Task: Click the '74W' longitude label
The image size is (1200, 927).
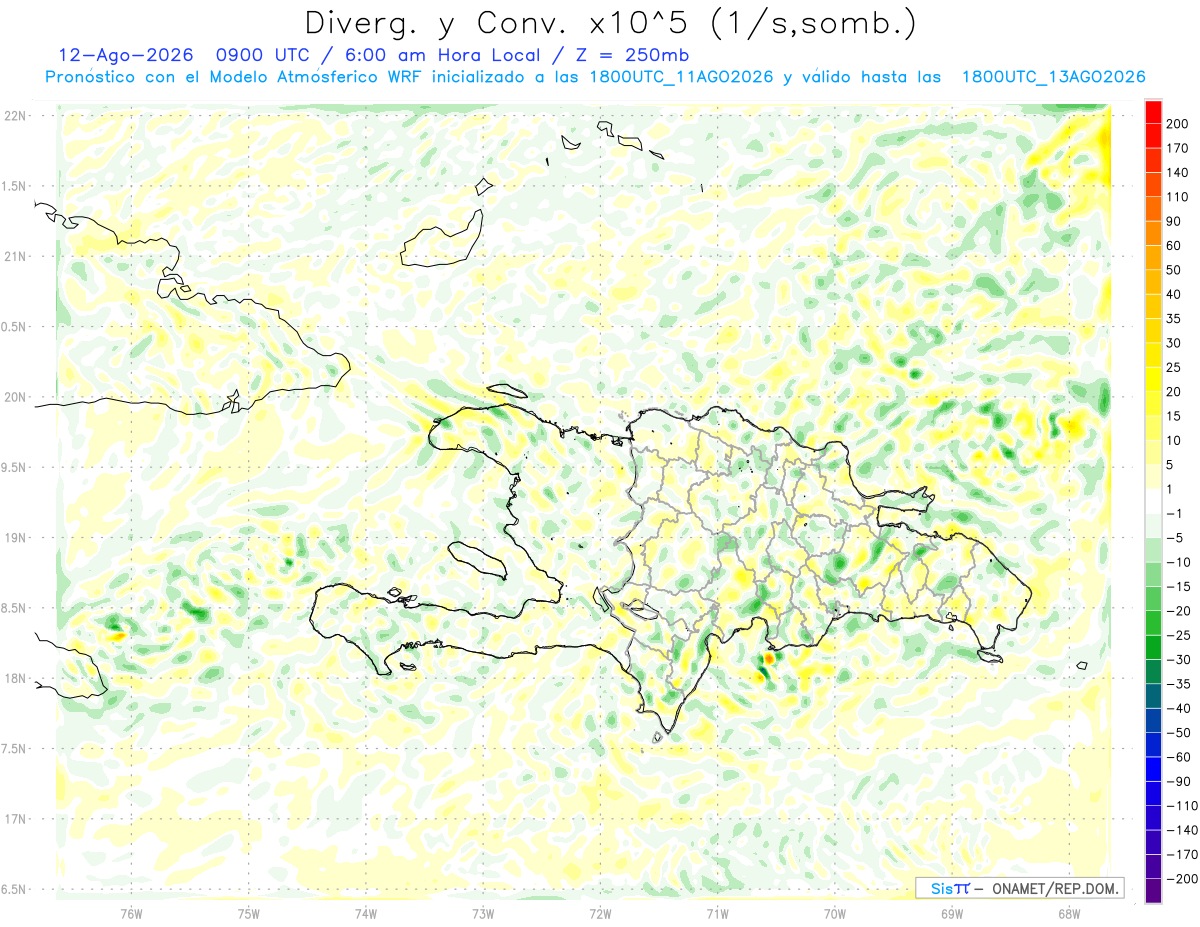Action: click(365, 914)
